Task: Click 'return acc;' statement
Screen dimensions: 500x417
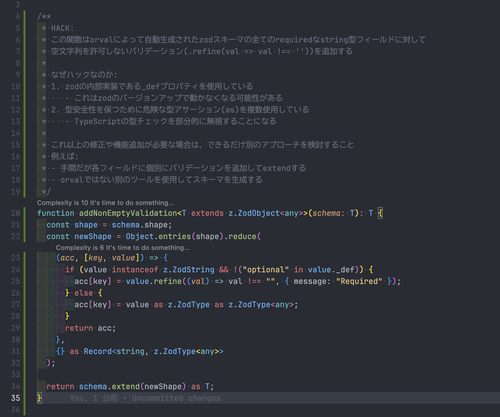Action: [x=90, y=328]
